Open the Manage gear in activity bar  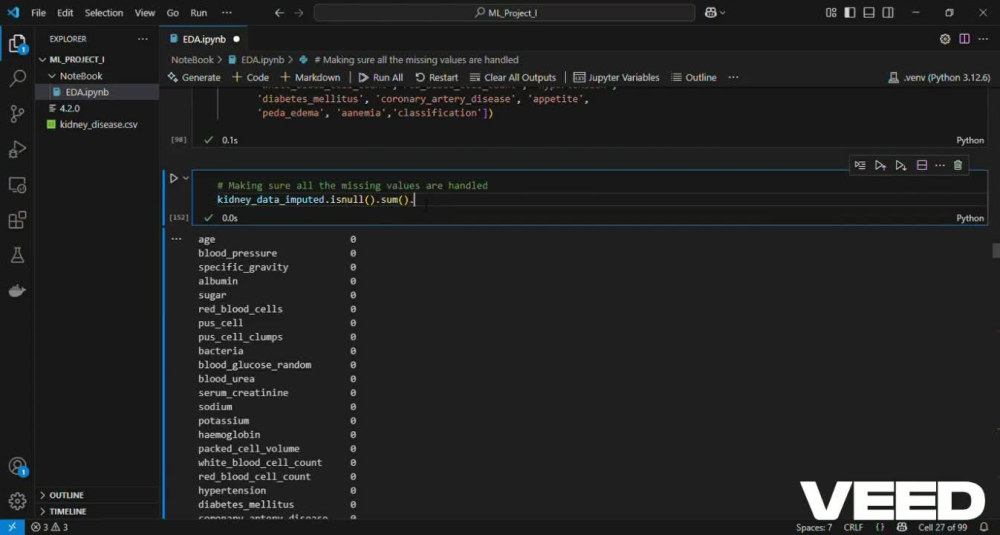point(17,501)
